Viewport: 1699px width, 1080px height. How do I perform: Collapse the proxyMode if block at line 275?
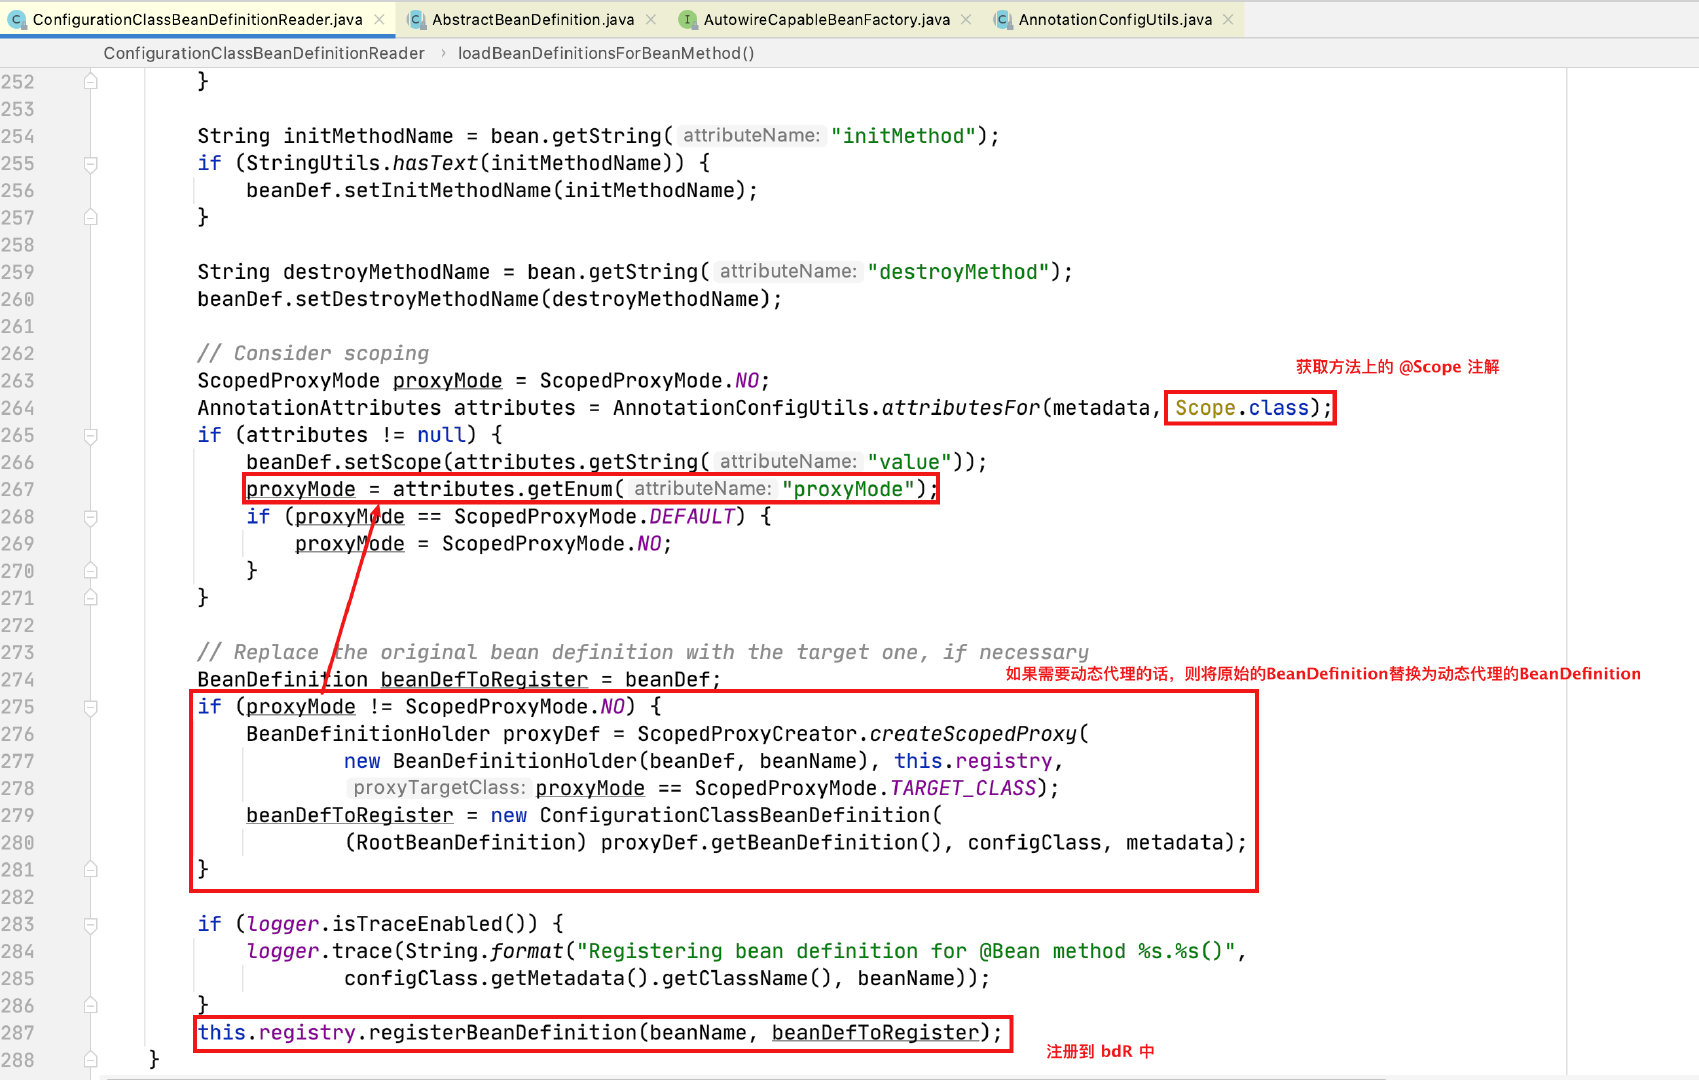click(91, 707)
